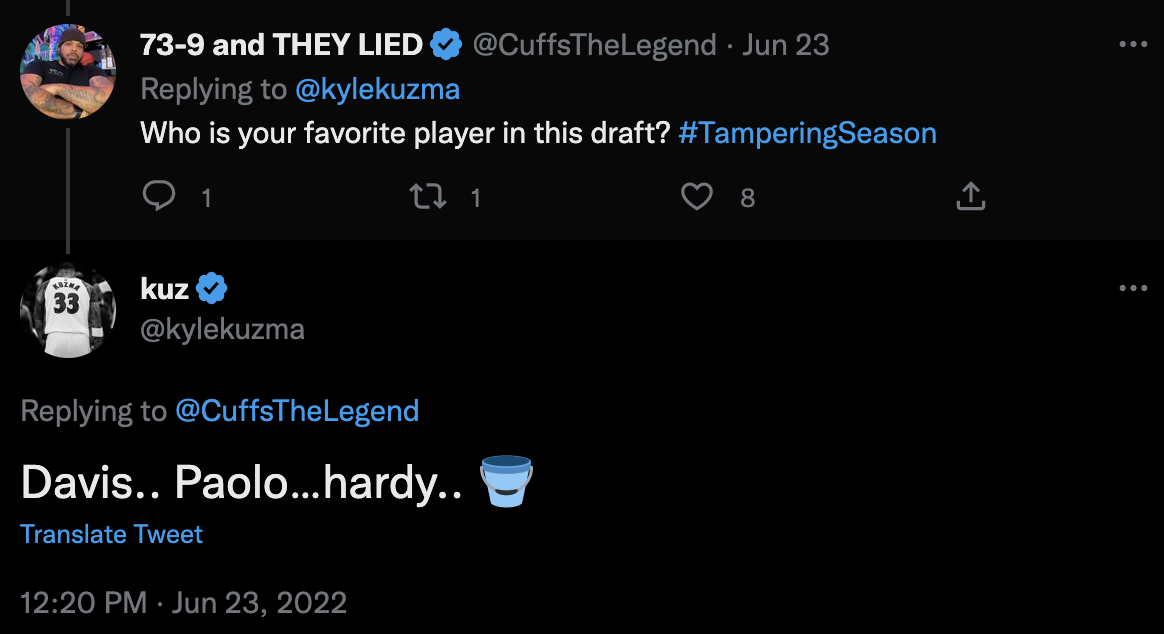Click verified badge beside 73-9 and THEY LIED

446,45
